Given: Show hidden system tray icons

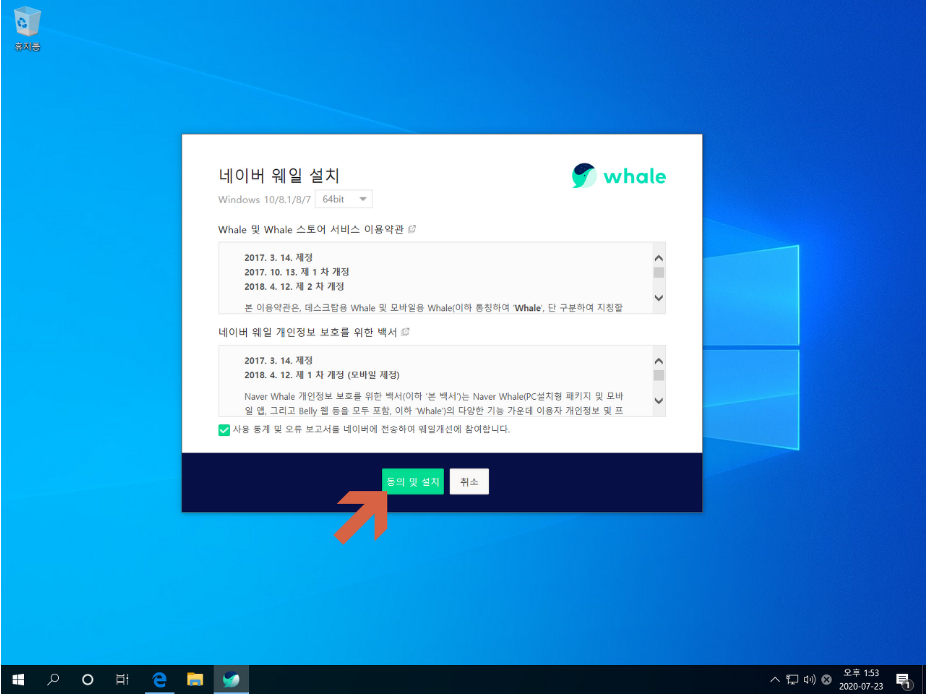Looking at the screenshot, I should pyautogui.click(x=775, y=679).
